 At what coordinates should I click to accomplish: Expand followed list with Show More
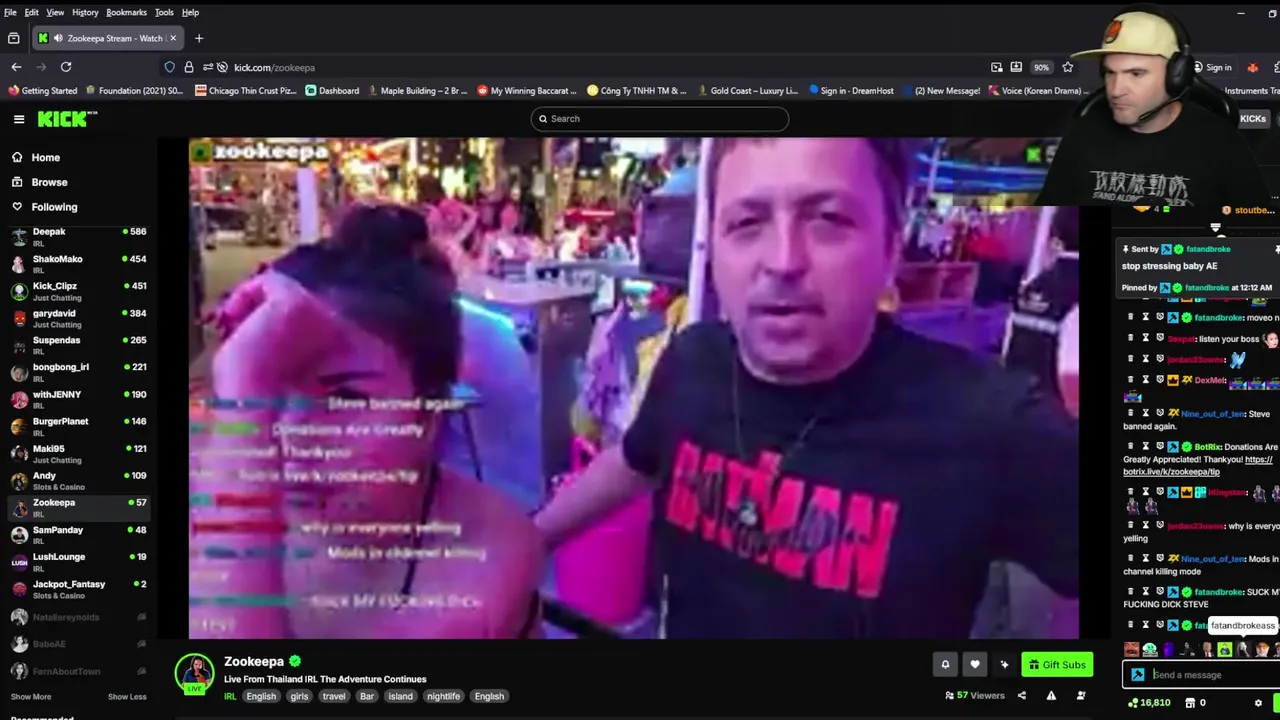click(31, 697)
